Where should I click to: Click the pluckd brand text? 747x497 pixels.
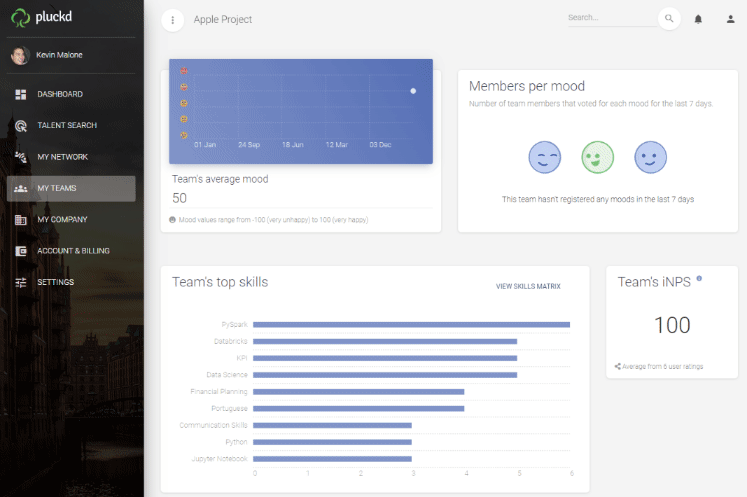pyautogui.click(x=53, y=17)
